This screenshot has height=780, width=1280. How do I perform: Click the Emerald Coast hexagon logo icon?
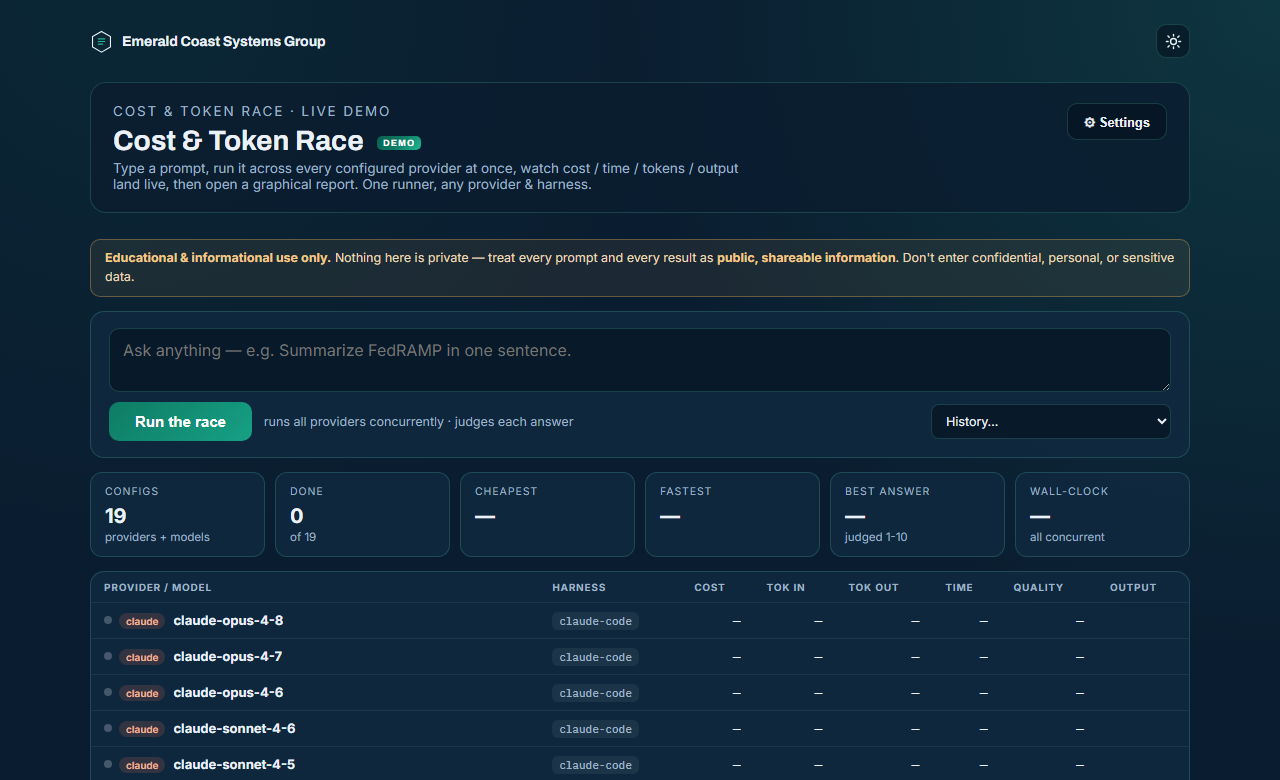tap(101, 41)
